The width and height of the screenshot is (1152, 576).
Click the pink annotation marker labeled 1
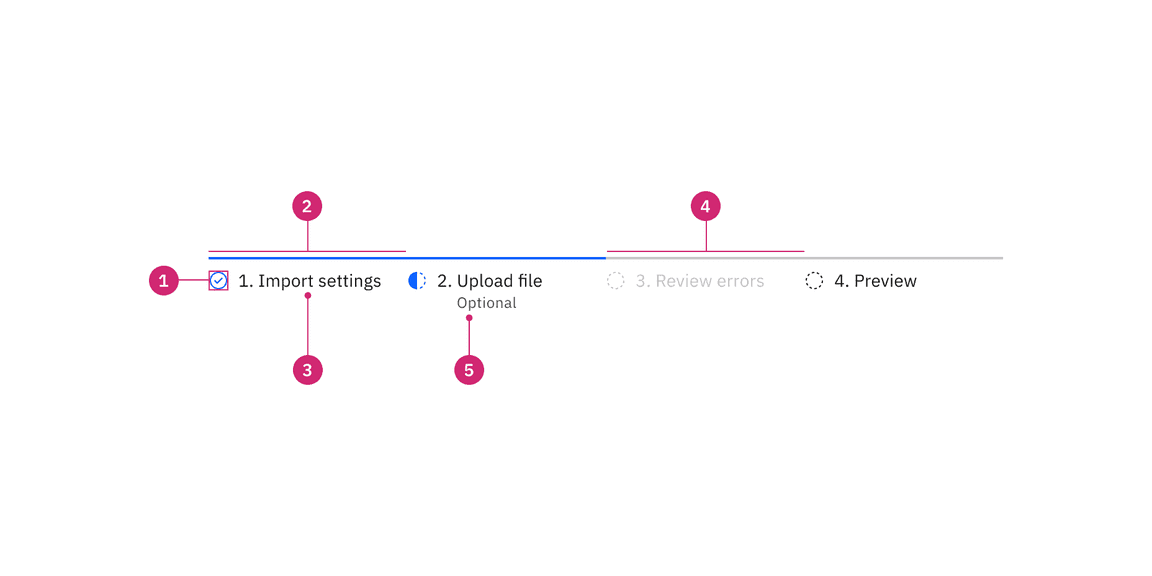pyautogui.click(x=163, y=281)
